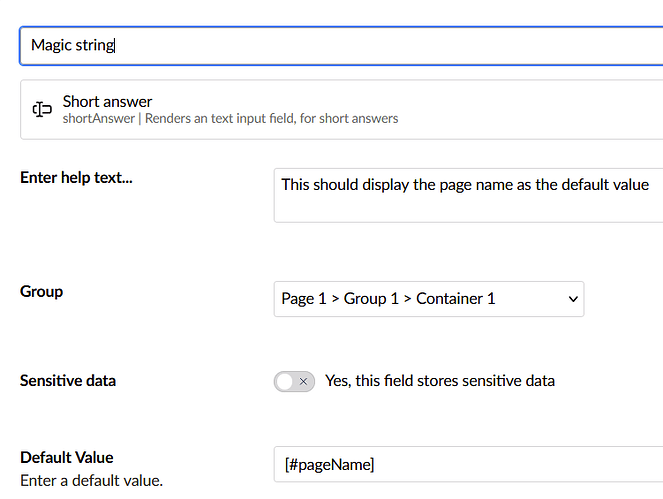Click the 'Enter a default value.' hint text
Image resolution: width=663 pixels, height=499 pixels.
point(91,481)
